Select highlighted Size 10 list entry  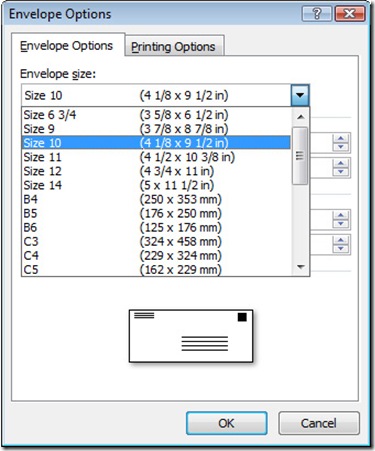(156, 143)
